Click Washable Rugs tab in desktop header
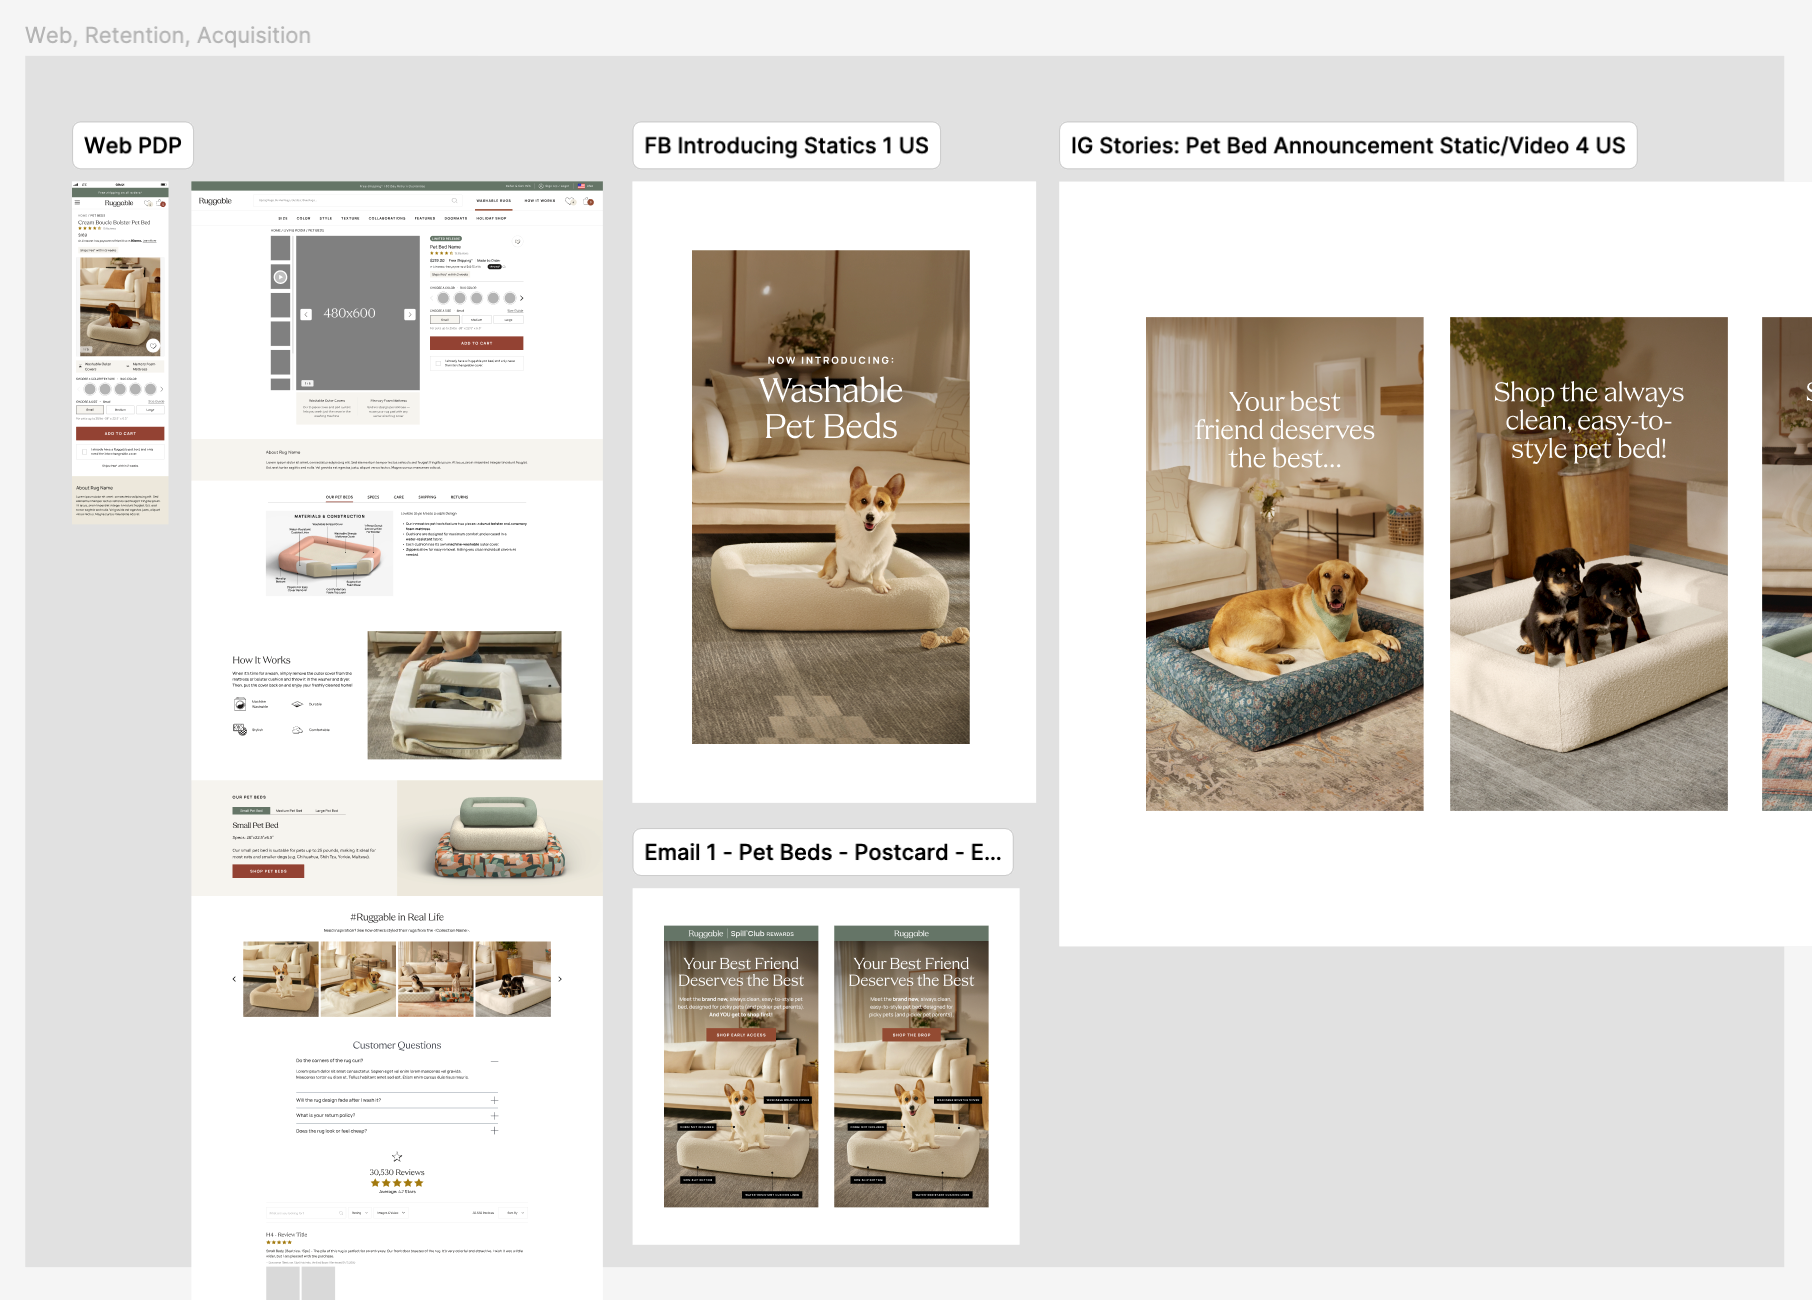The image size is (1812, 1300). pyautogui.click(x=494, y=201)
